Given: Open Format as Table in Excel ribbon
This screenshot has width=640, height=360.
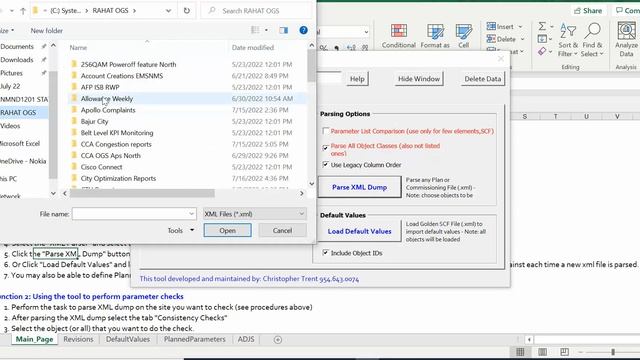Looking at the screenshot, I should [x=435, y=36].
